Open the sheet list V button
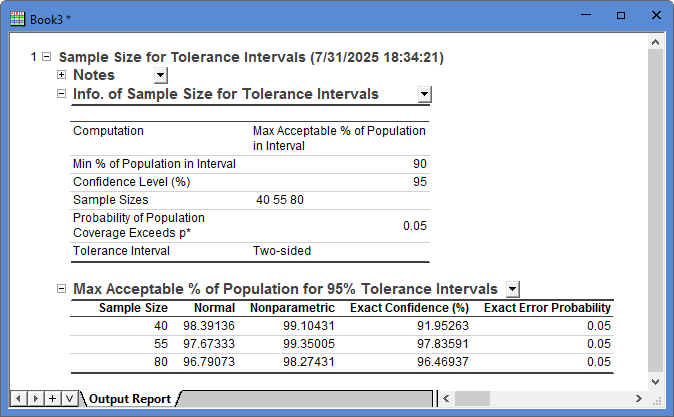Image resolution: width=674 pixels, height=417 pixels. tap(70, 399)
